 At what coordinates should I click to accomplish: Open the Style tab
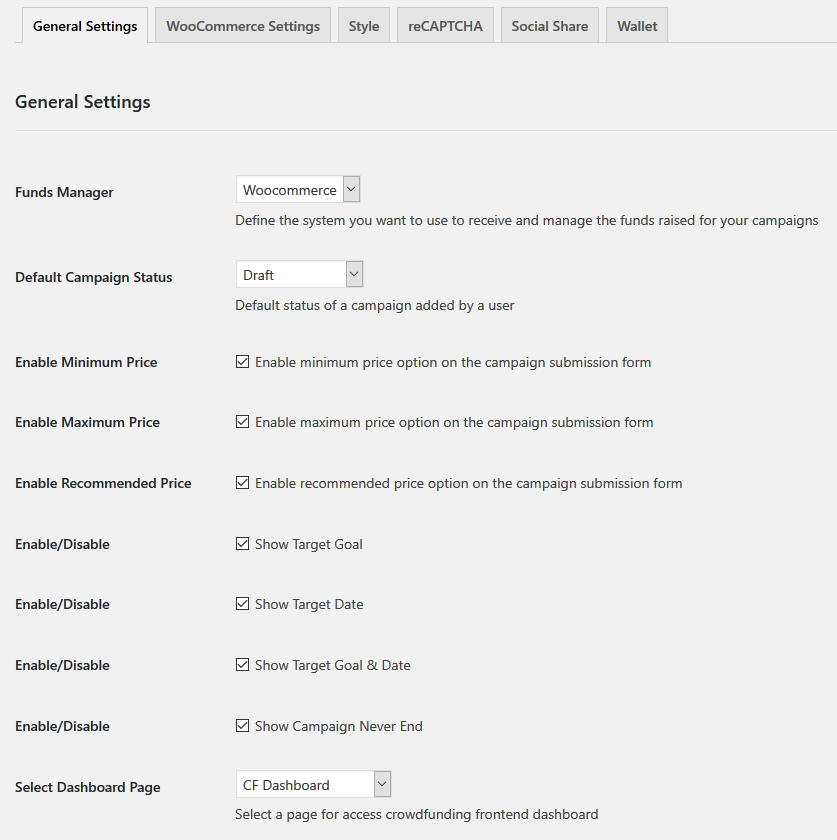click(x=363, y=25)
